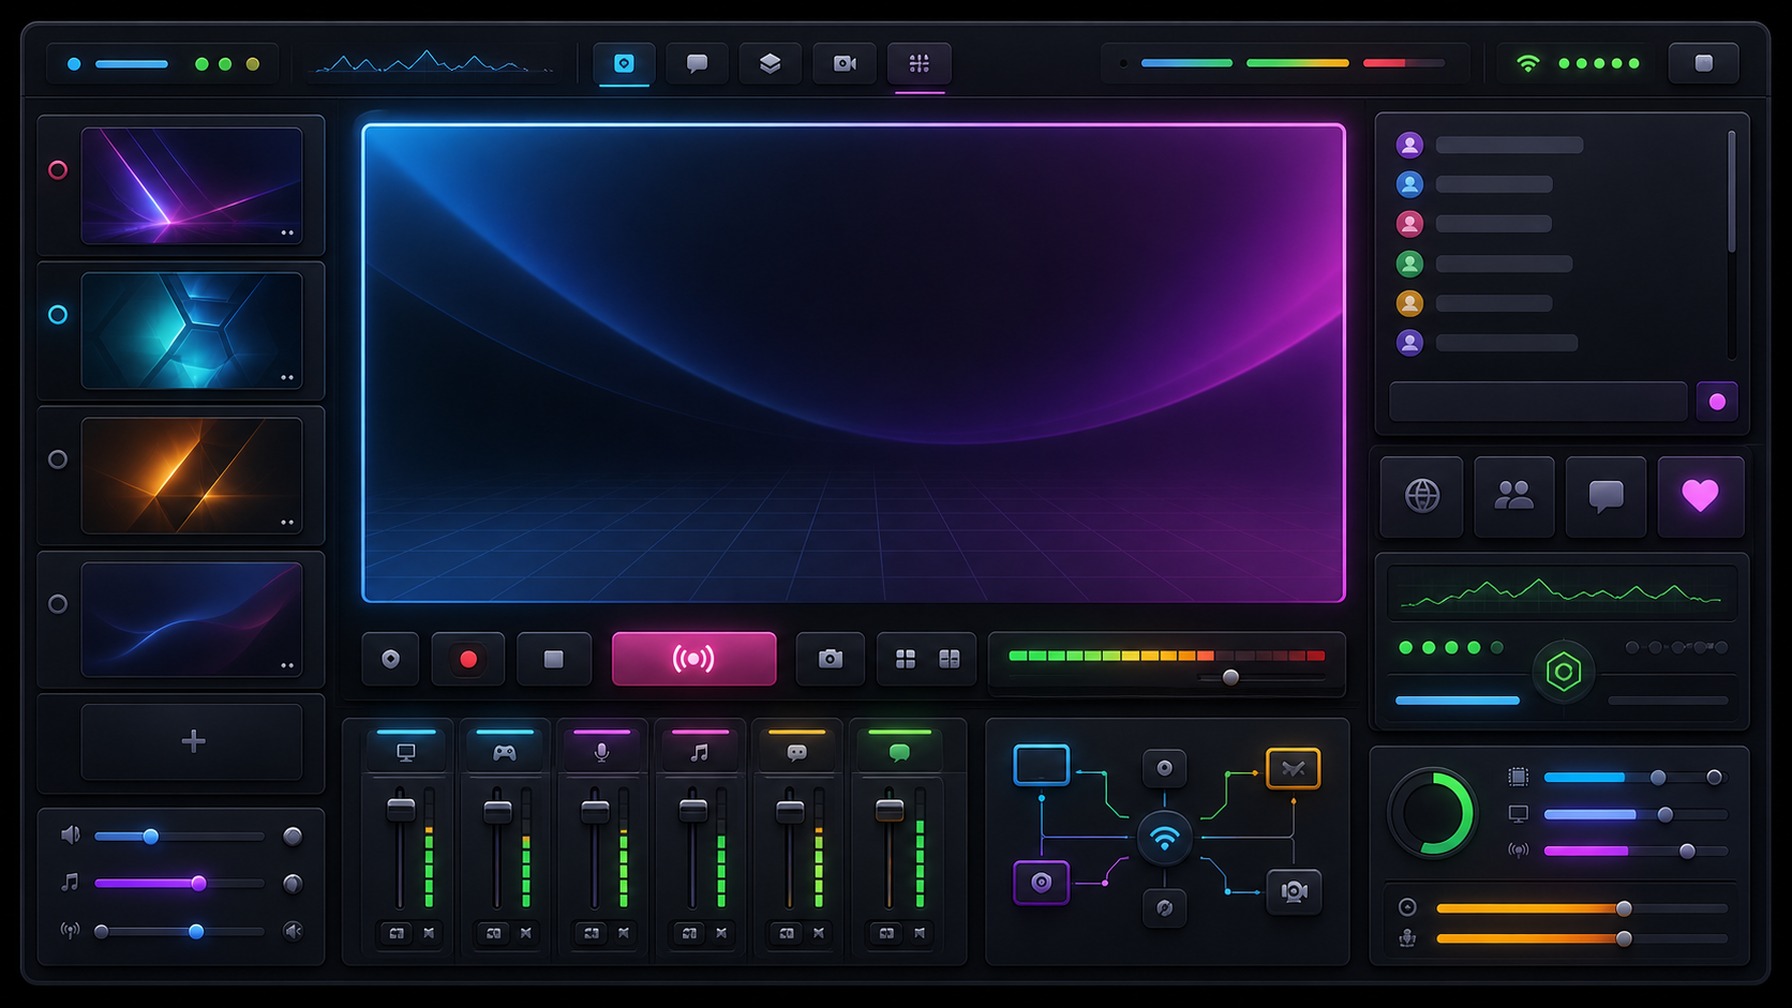The width and height of the screenshot is (1792, 1008).
Task: Open the speech bubble button beside the heart
Action: pyautogui.click(x=1606, y=496)
